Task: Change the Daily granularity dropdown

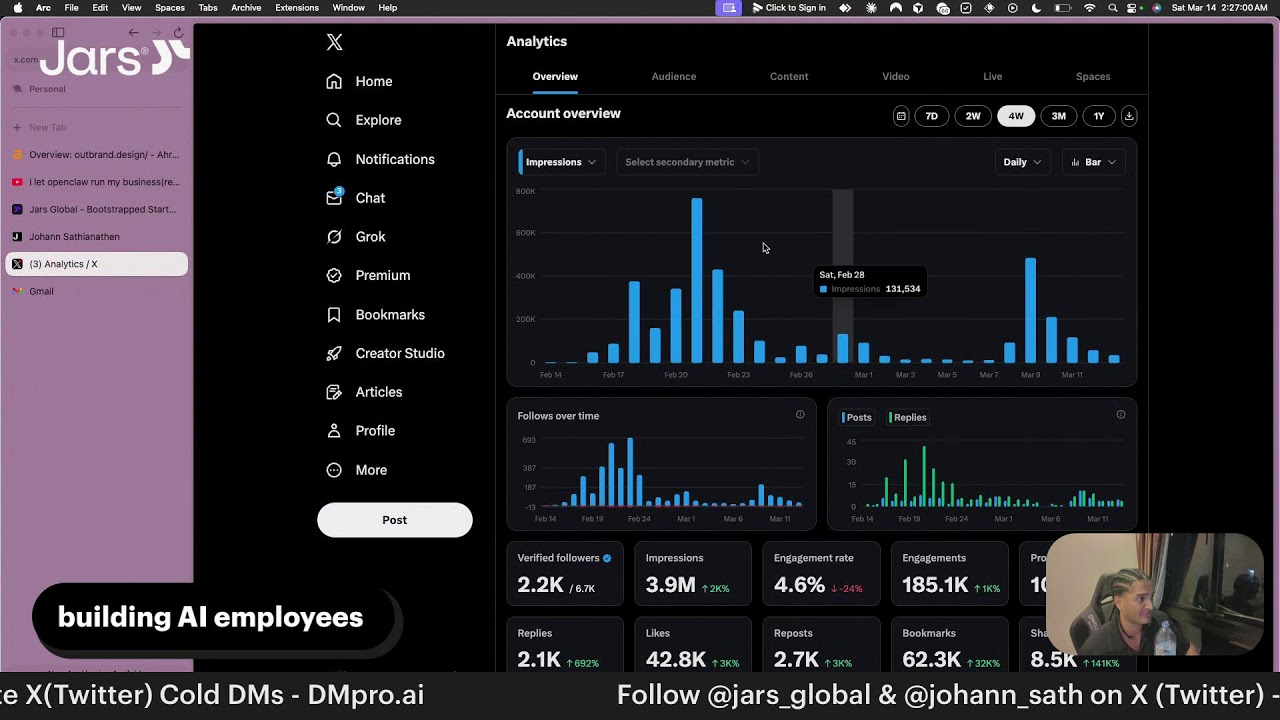Action: [x=1022, y=162]
